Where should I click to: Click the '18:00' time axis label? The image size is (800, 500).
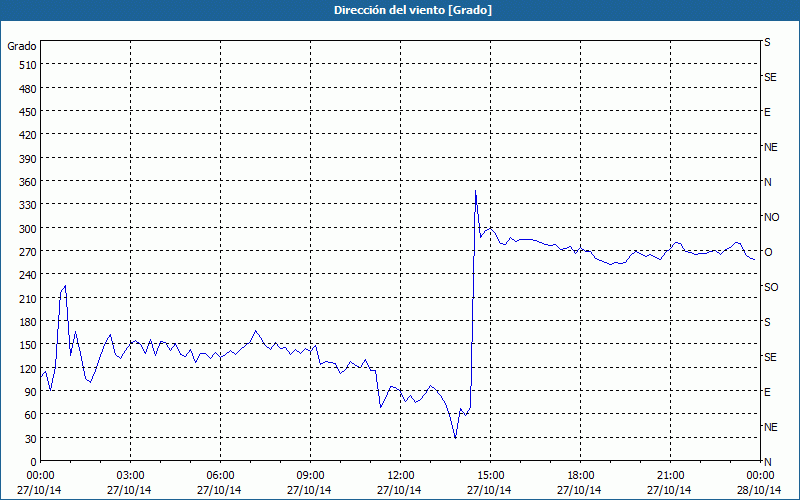coord(580,476)
